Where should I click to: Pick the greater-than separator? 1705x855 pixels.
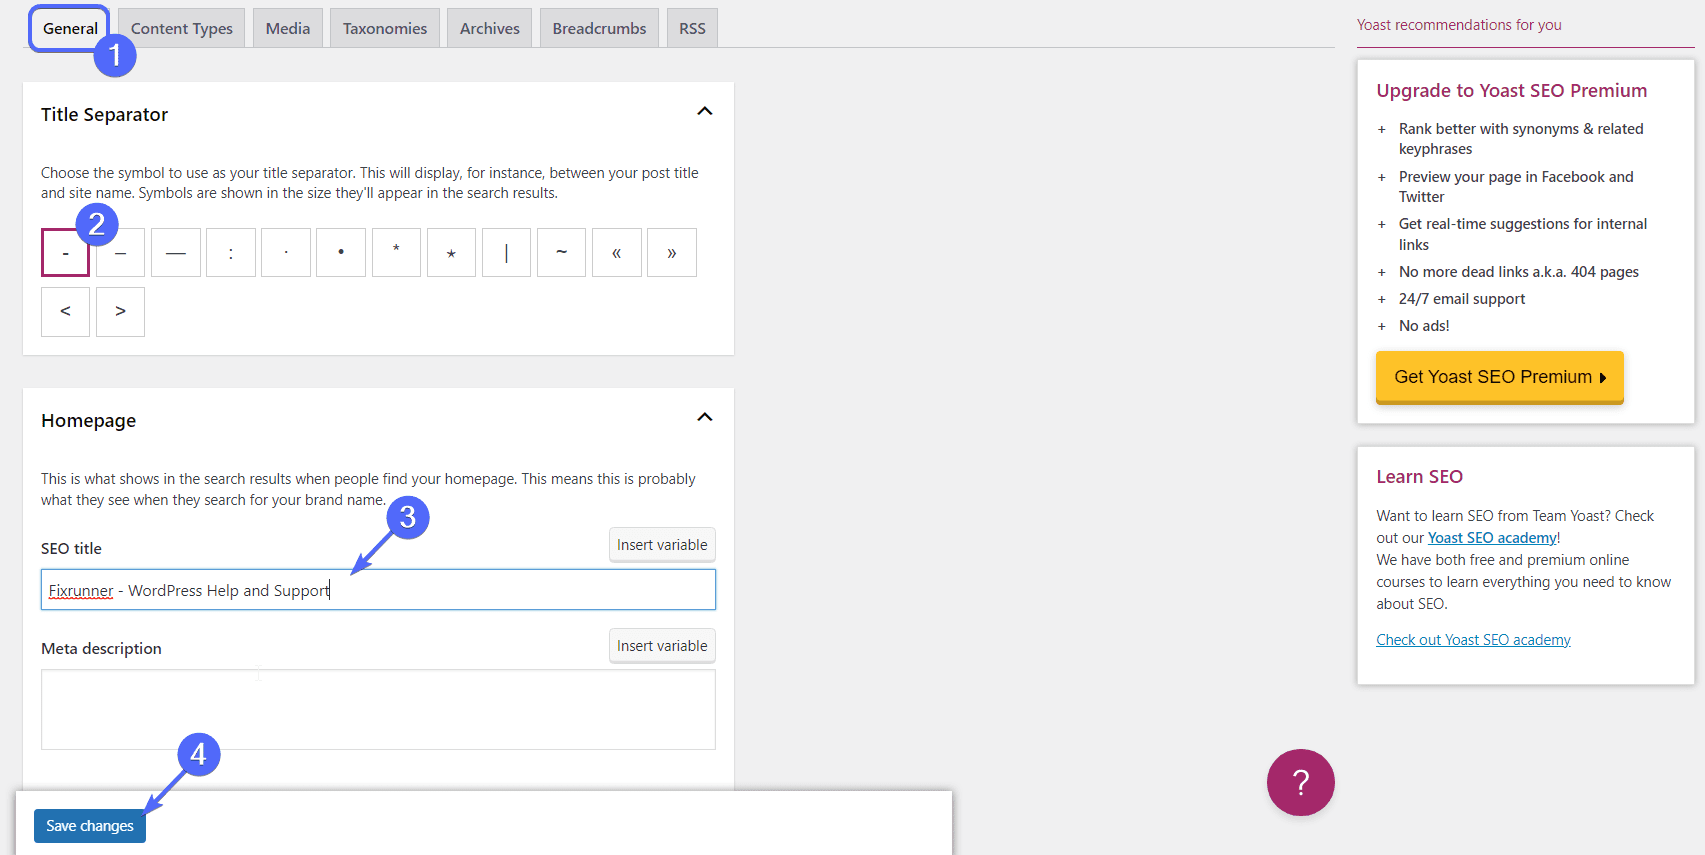click(121, 312)
